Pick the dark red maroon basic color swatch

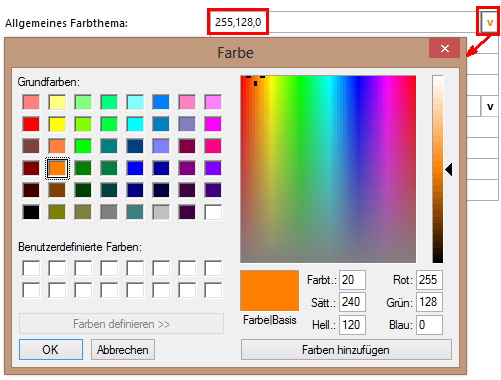31,168
